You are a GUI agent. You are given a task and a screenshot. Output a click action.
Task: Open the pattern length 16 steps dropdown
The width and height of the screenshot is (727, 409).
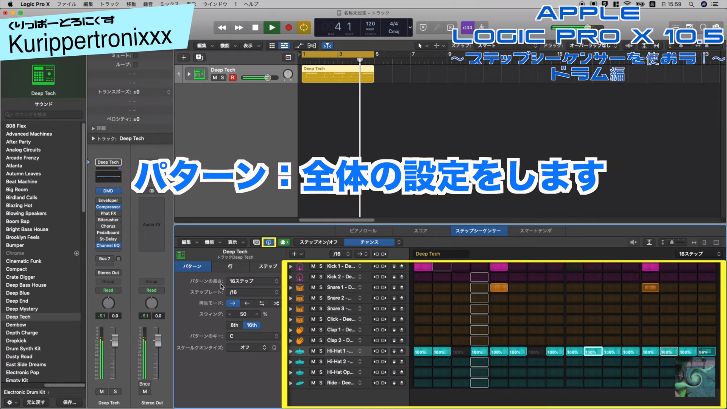pos(253,281)
